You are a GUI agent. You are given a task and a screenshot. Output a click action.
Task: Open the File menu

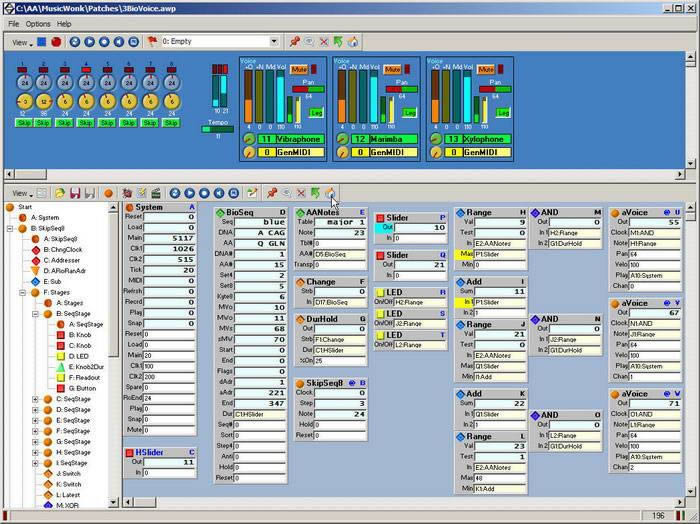point(13,24)
